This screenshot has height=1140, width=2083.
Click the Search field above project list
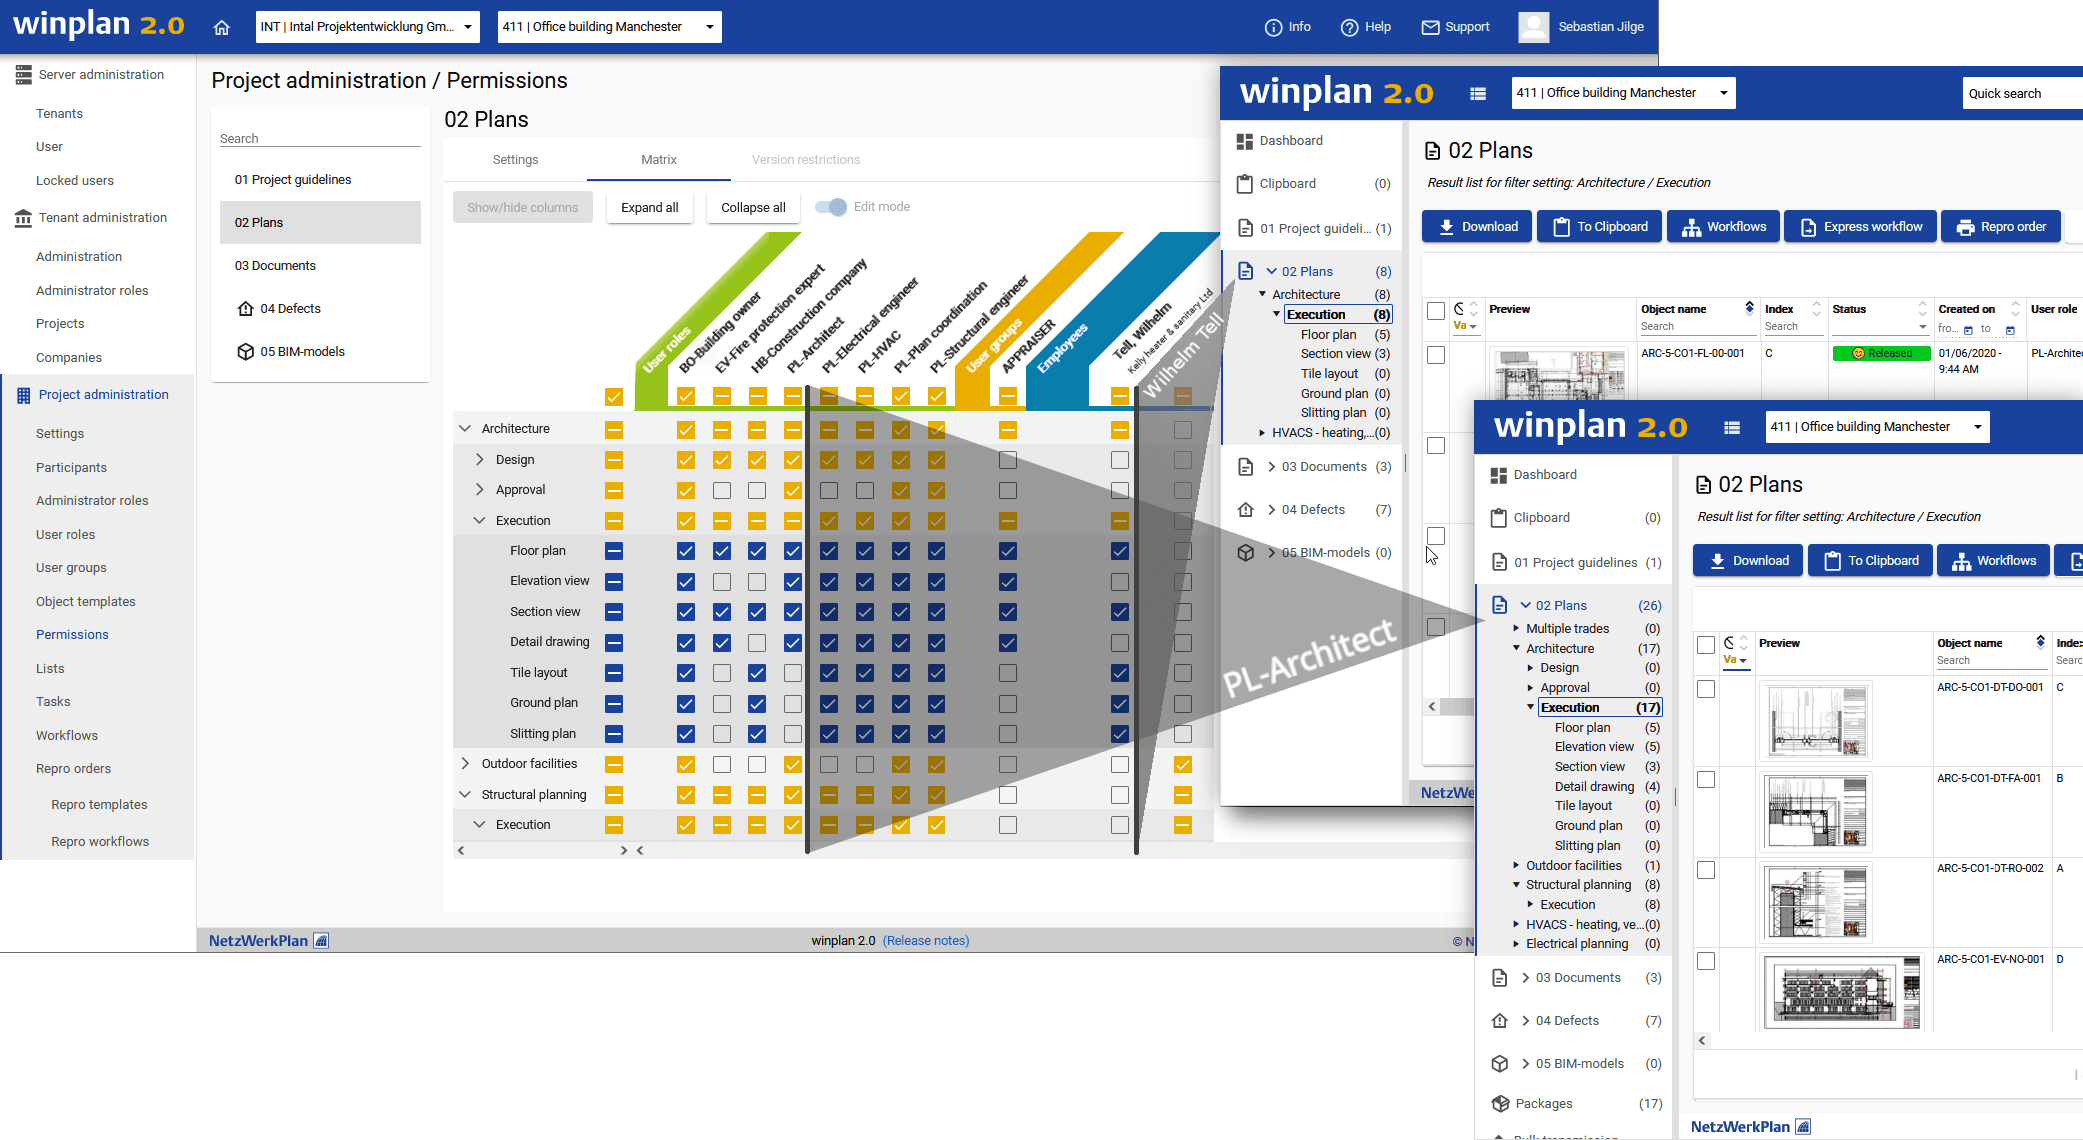pyautogui.click(x=320, y=139)
